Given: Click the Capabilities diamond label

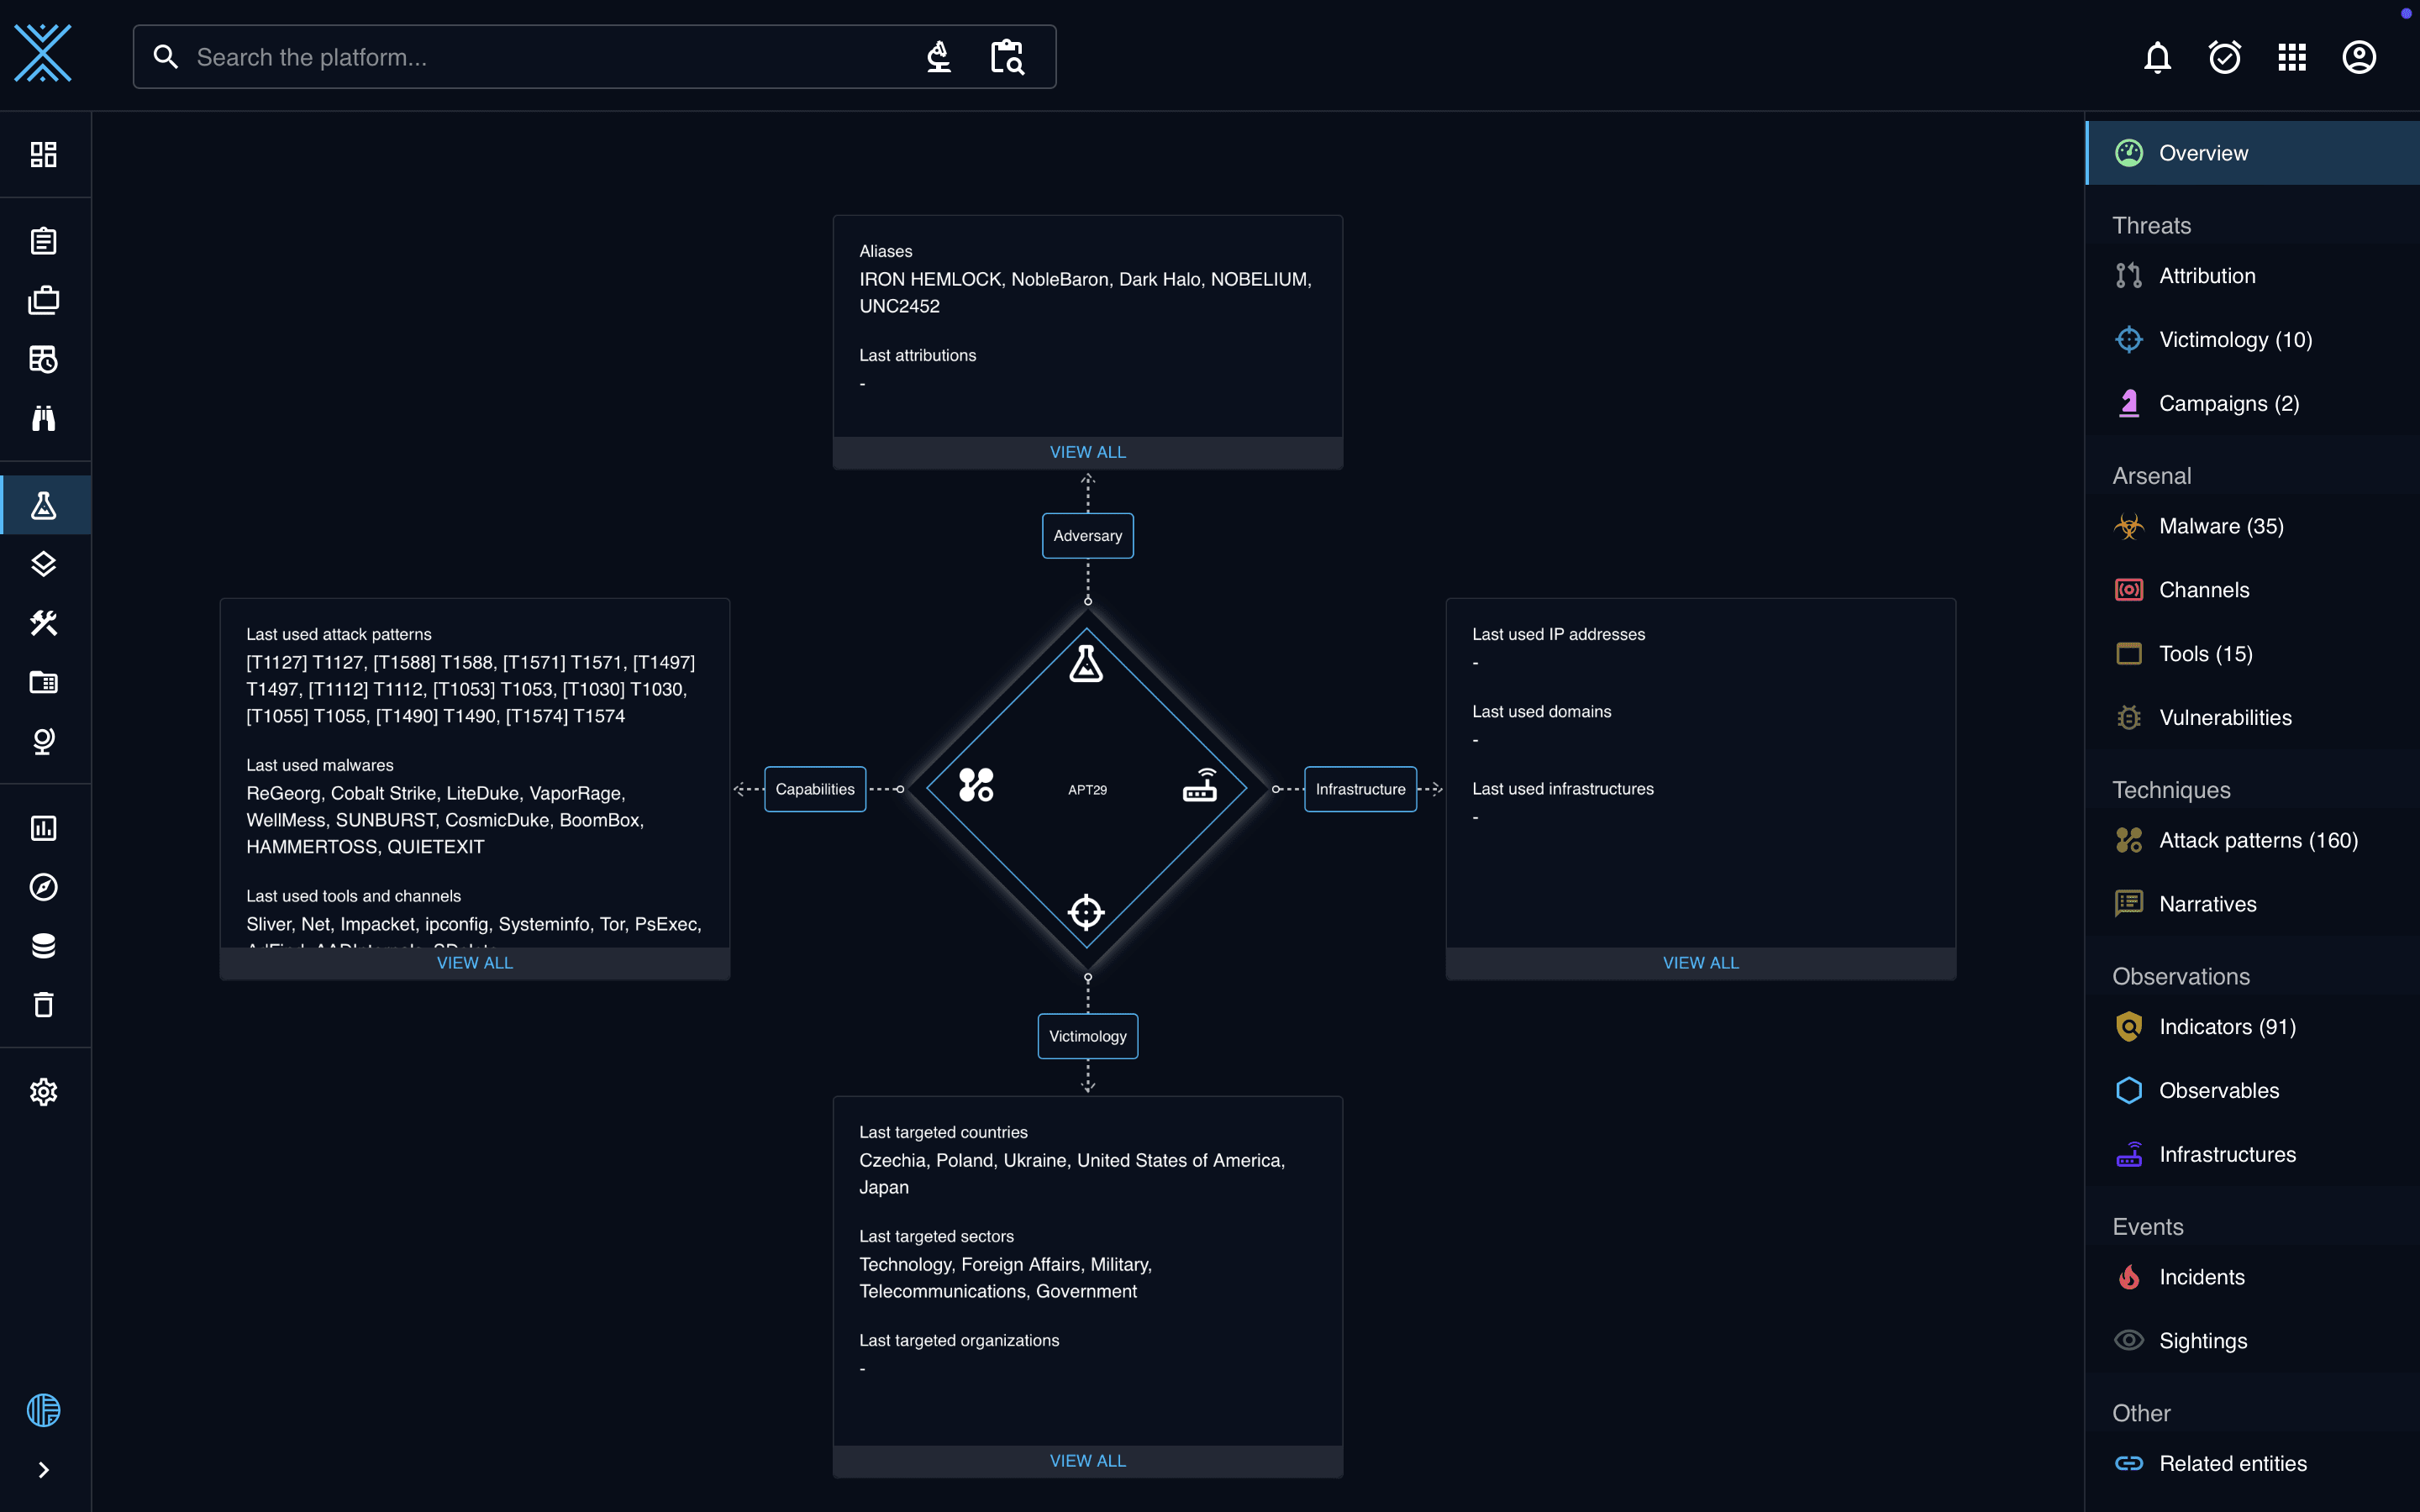Looking at the screenshot, I should point(815,789).
